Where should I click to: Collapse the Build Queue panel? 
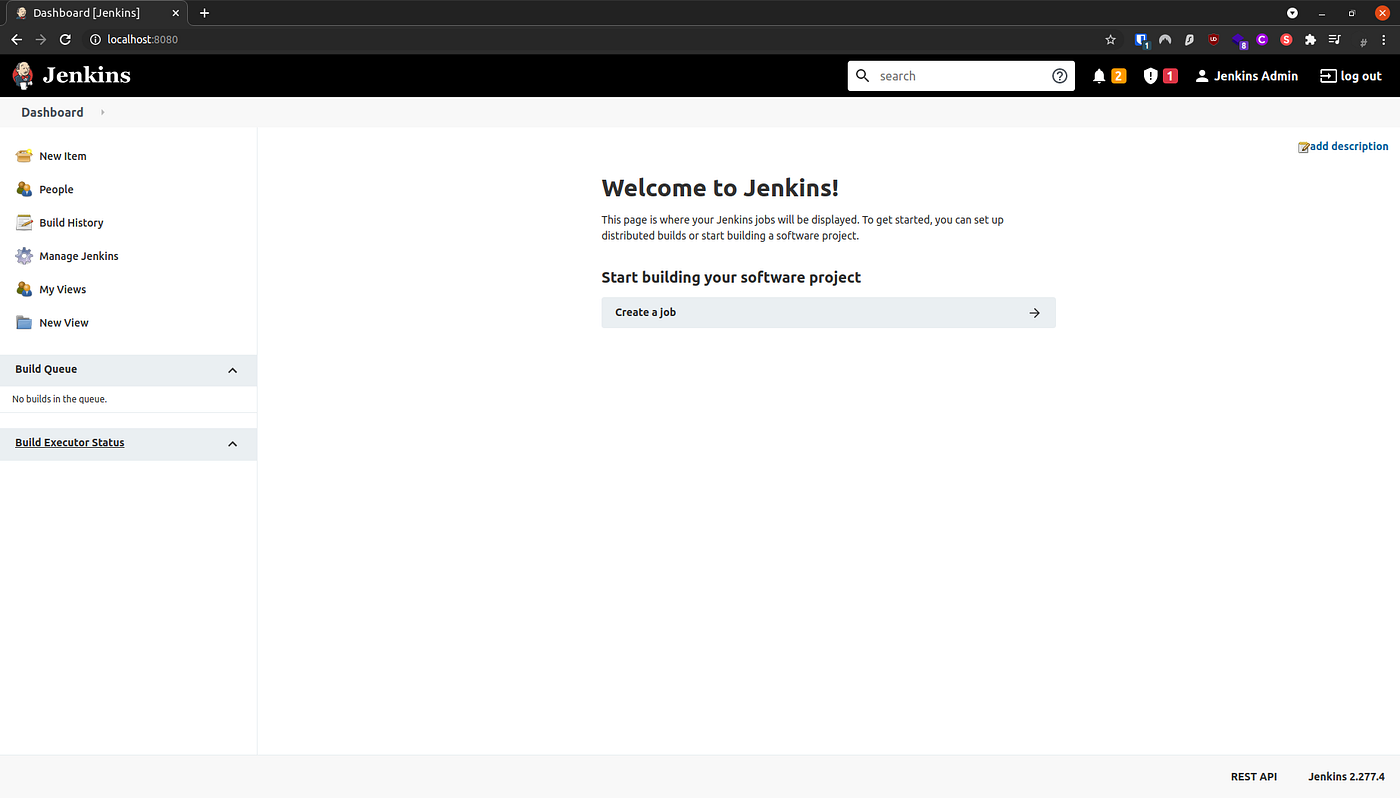click(232, 370)
